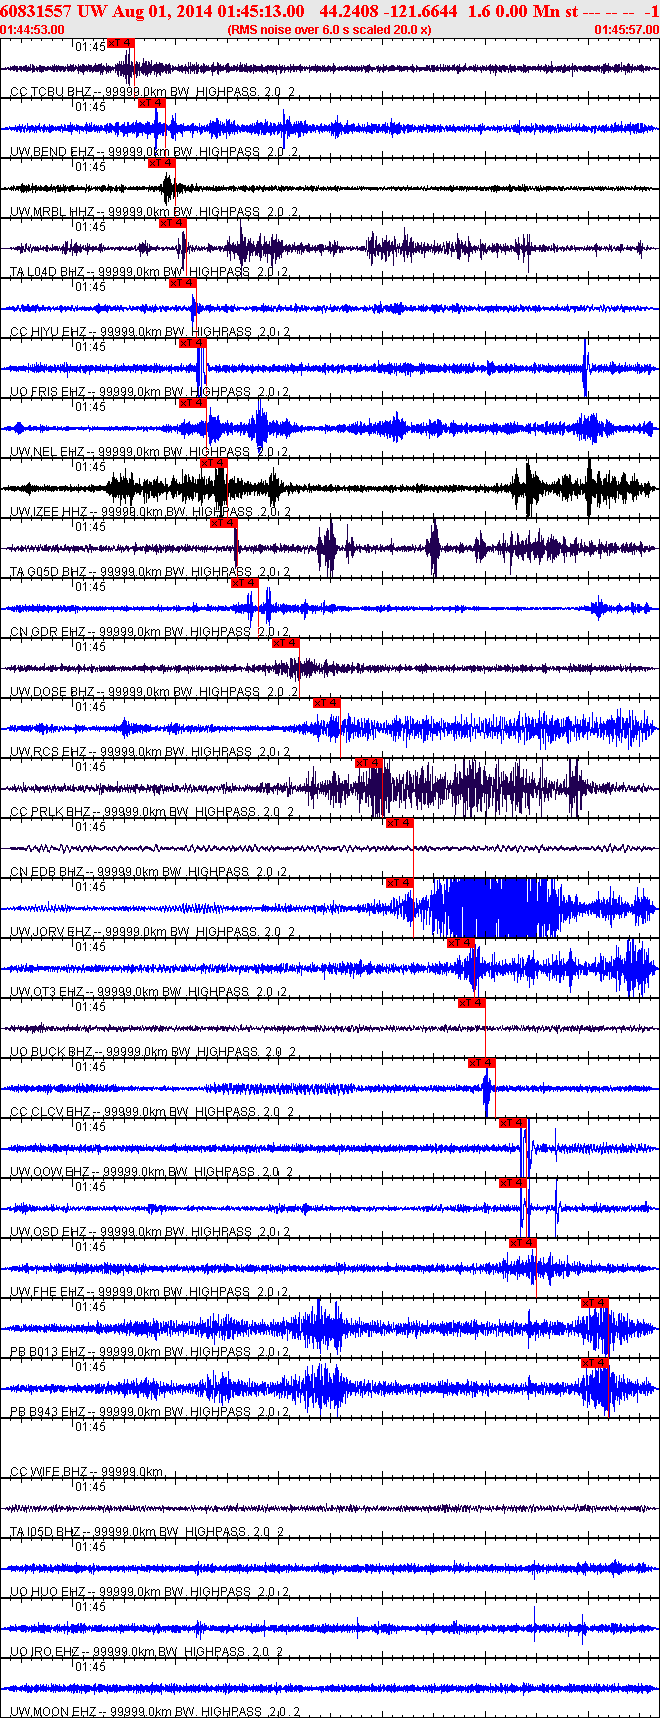Select the UO.BUCK BHZ station label

coord(52,1052)
